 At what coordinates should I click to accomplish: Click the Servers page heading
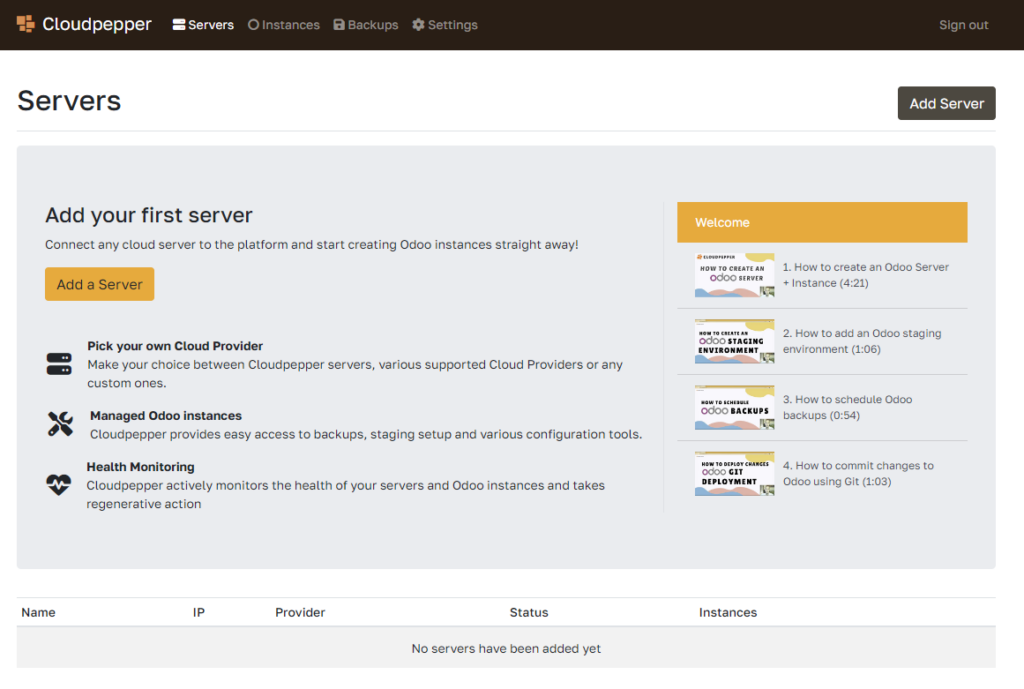(x=69, y=101)
